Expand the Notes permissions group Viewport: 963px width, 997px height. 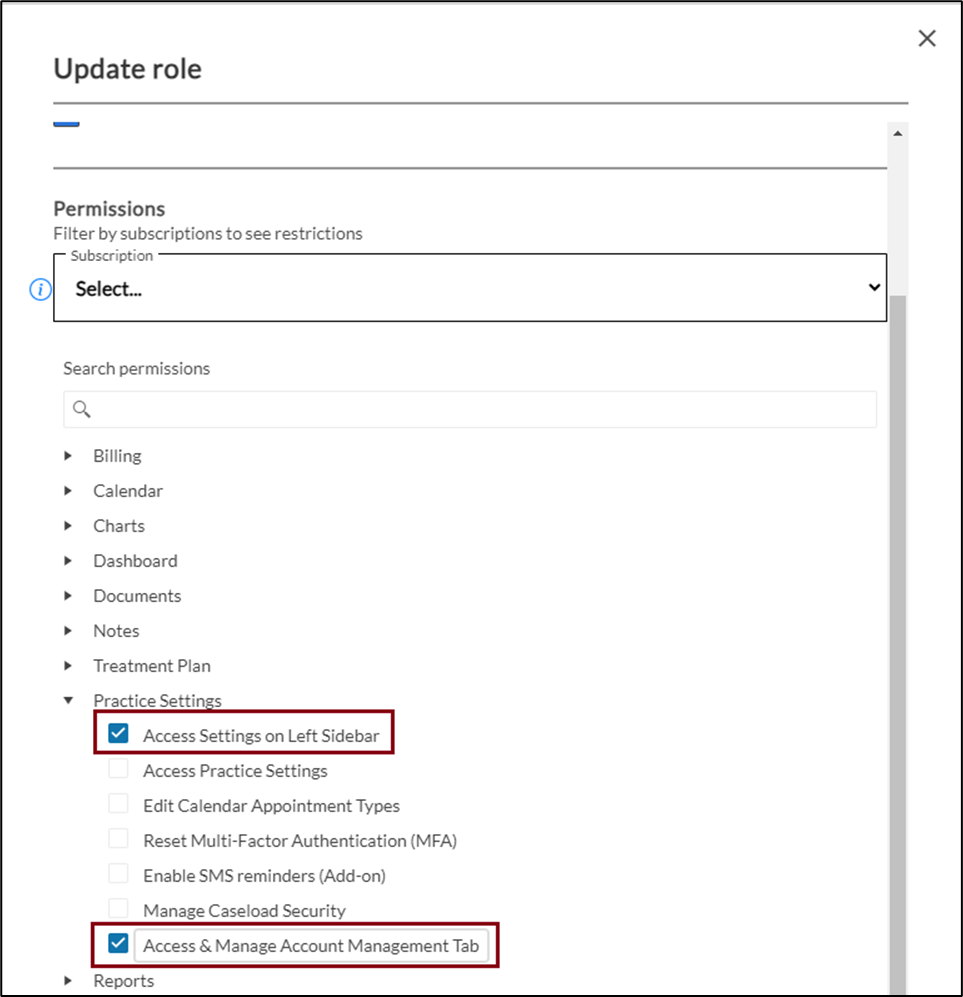pos(68,631)
